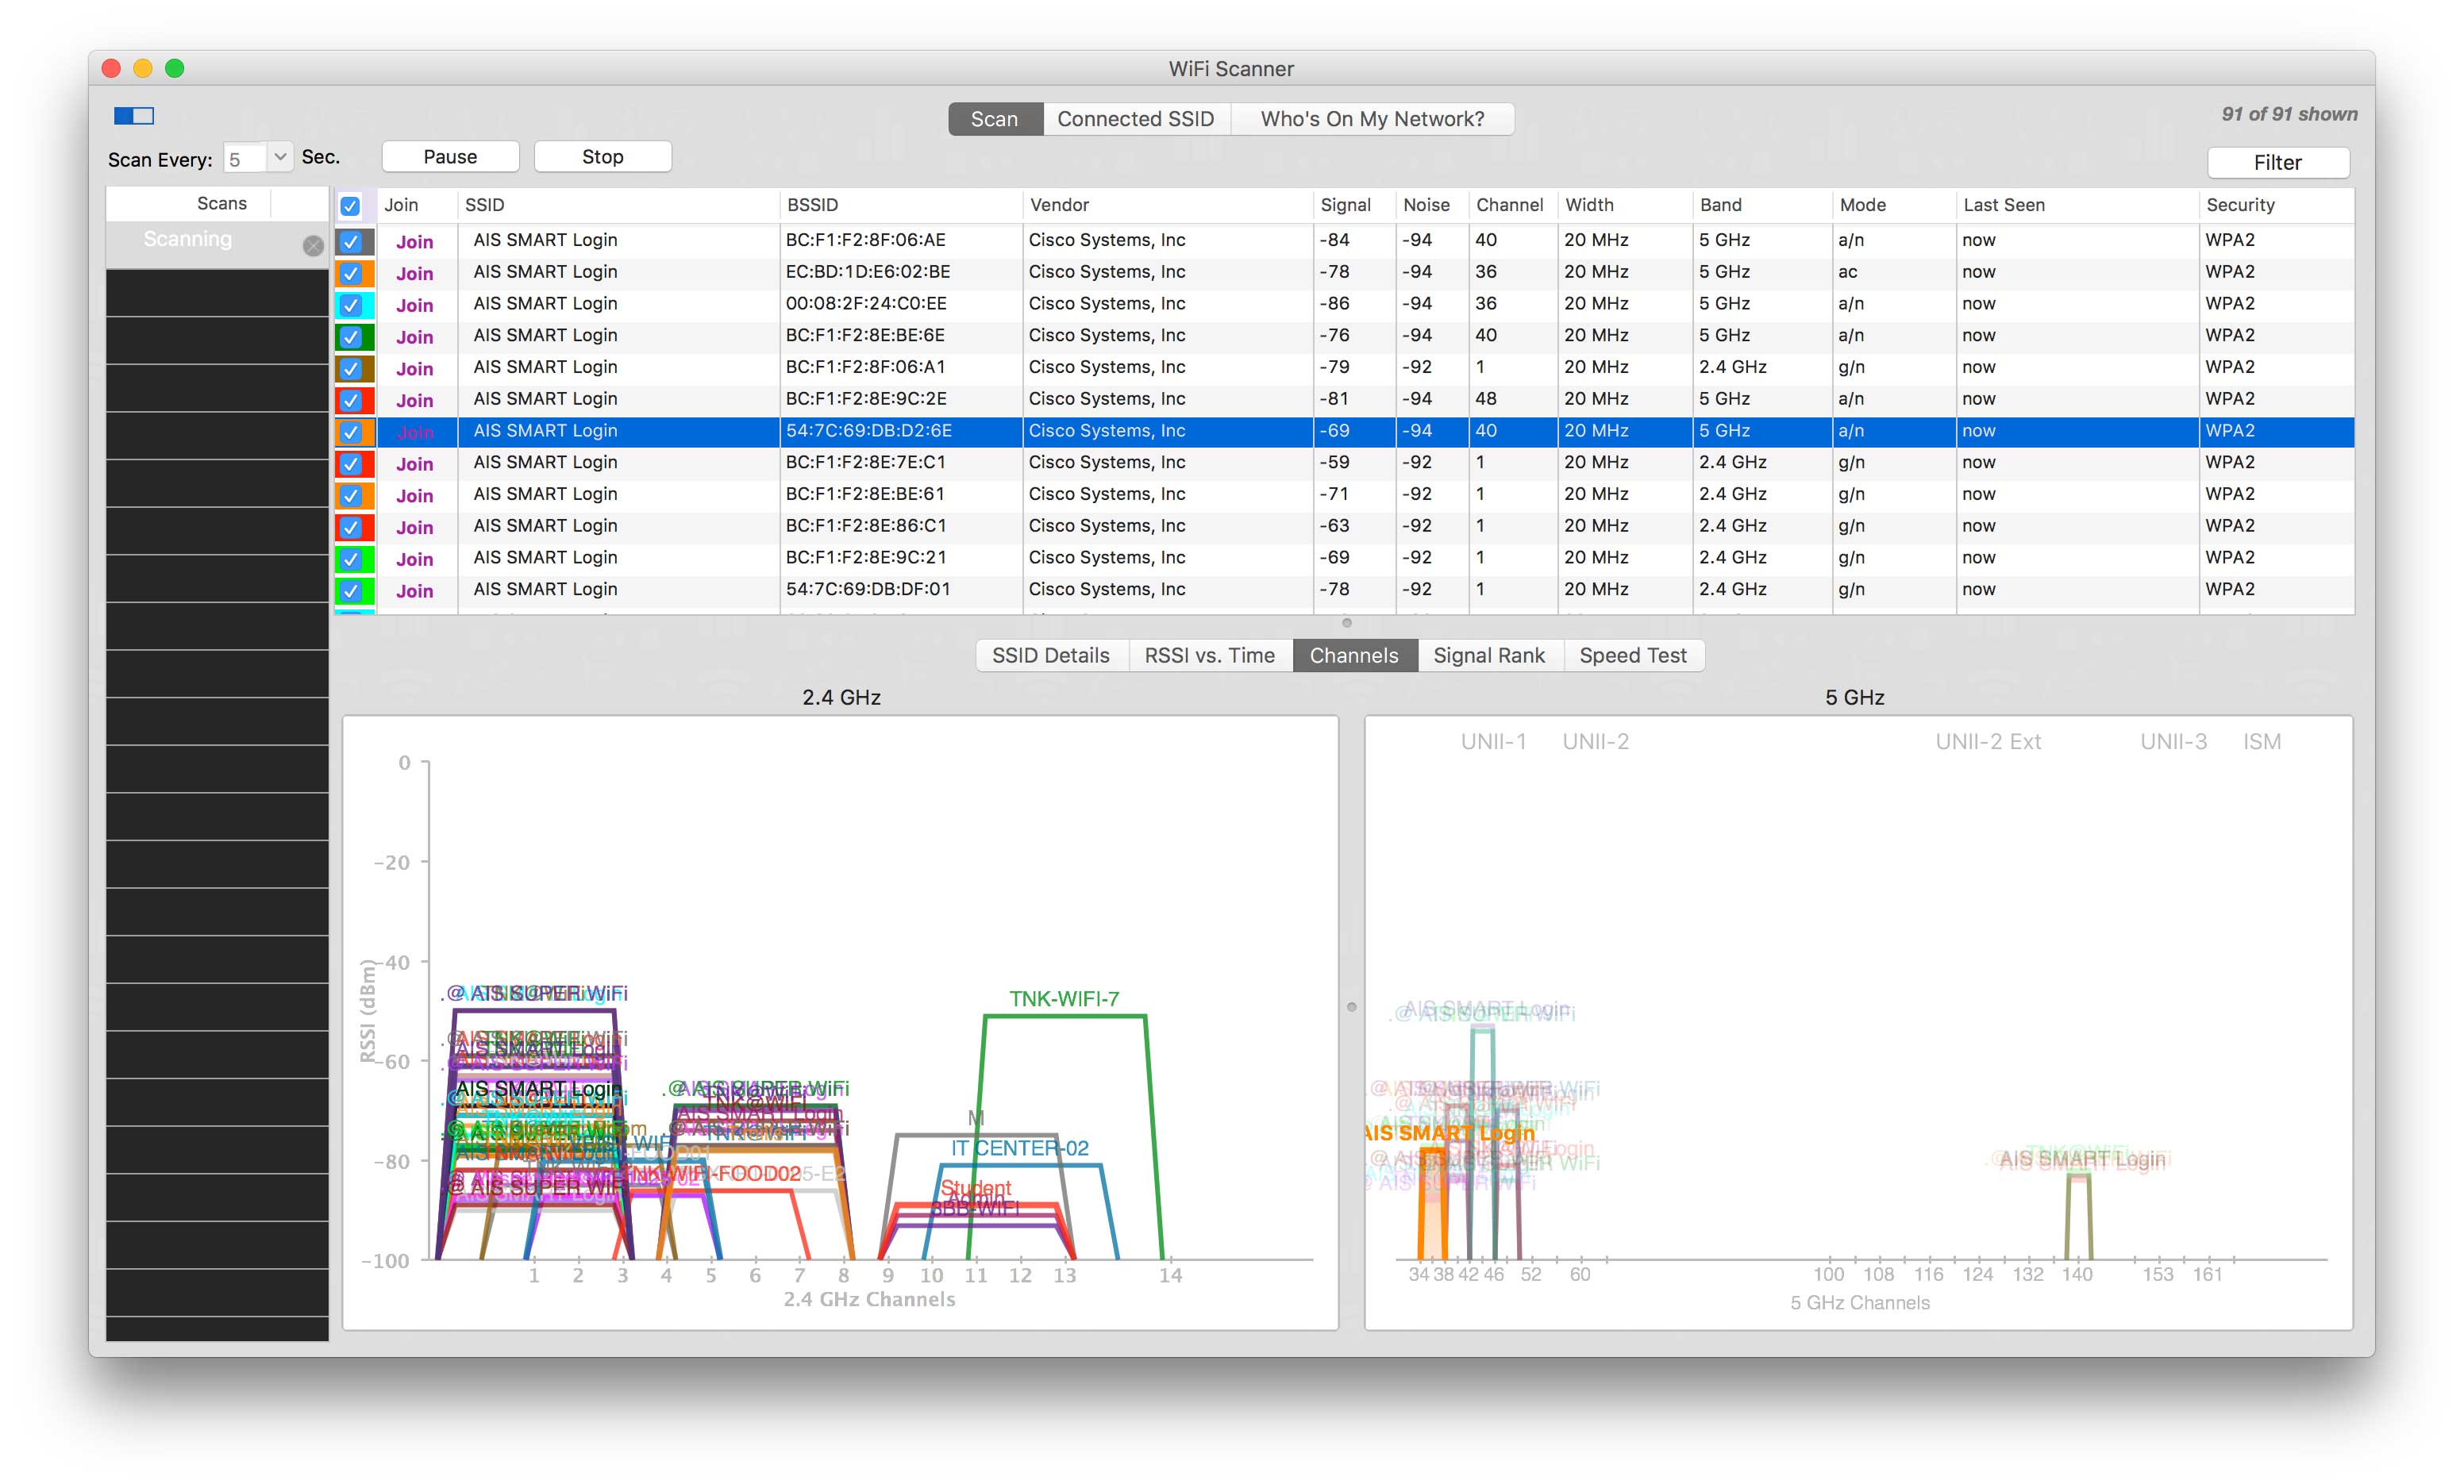Join the network with BSSID 54:7C:69:DB:DF:01
This screenshot has width=2464, height=1484.
point(414,591)
